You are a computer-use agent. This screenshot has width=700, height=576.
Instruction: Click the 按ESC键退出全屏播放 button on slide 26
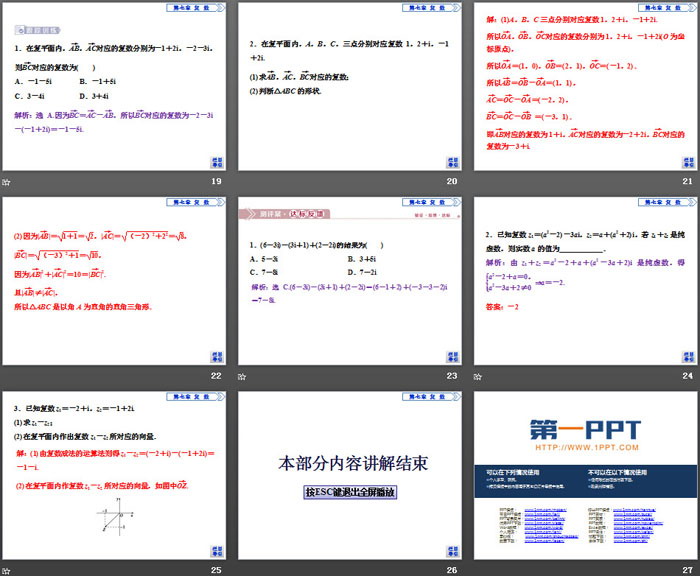(x=350, y=492)
